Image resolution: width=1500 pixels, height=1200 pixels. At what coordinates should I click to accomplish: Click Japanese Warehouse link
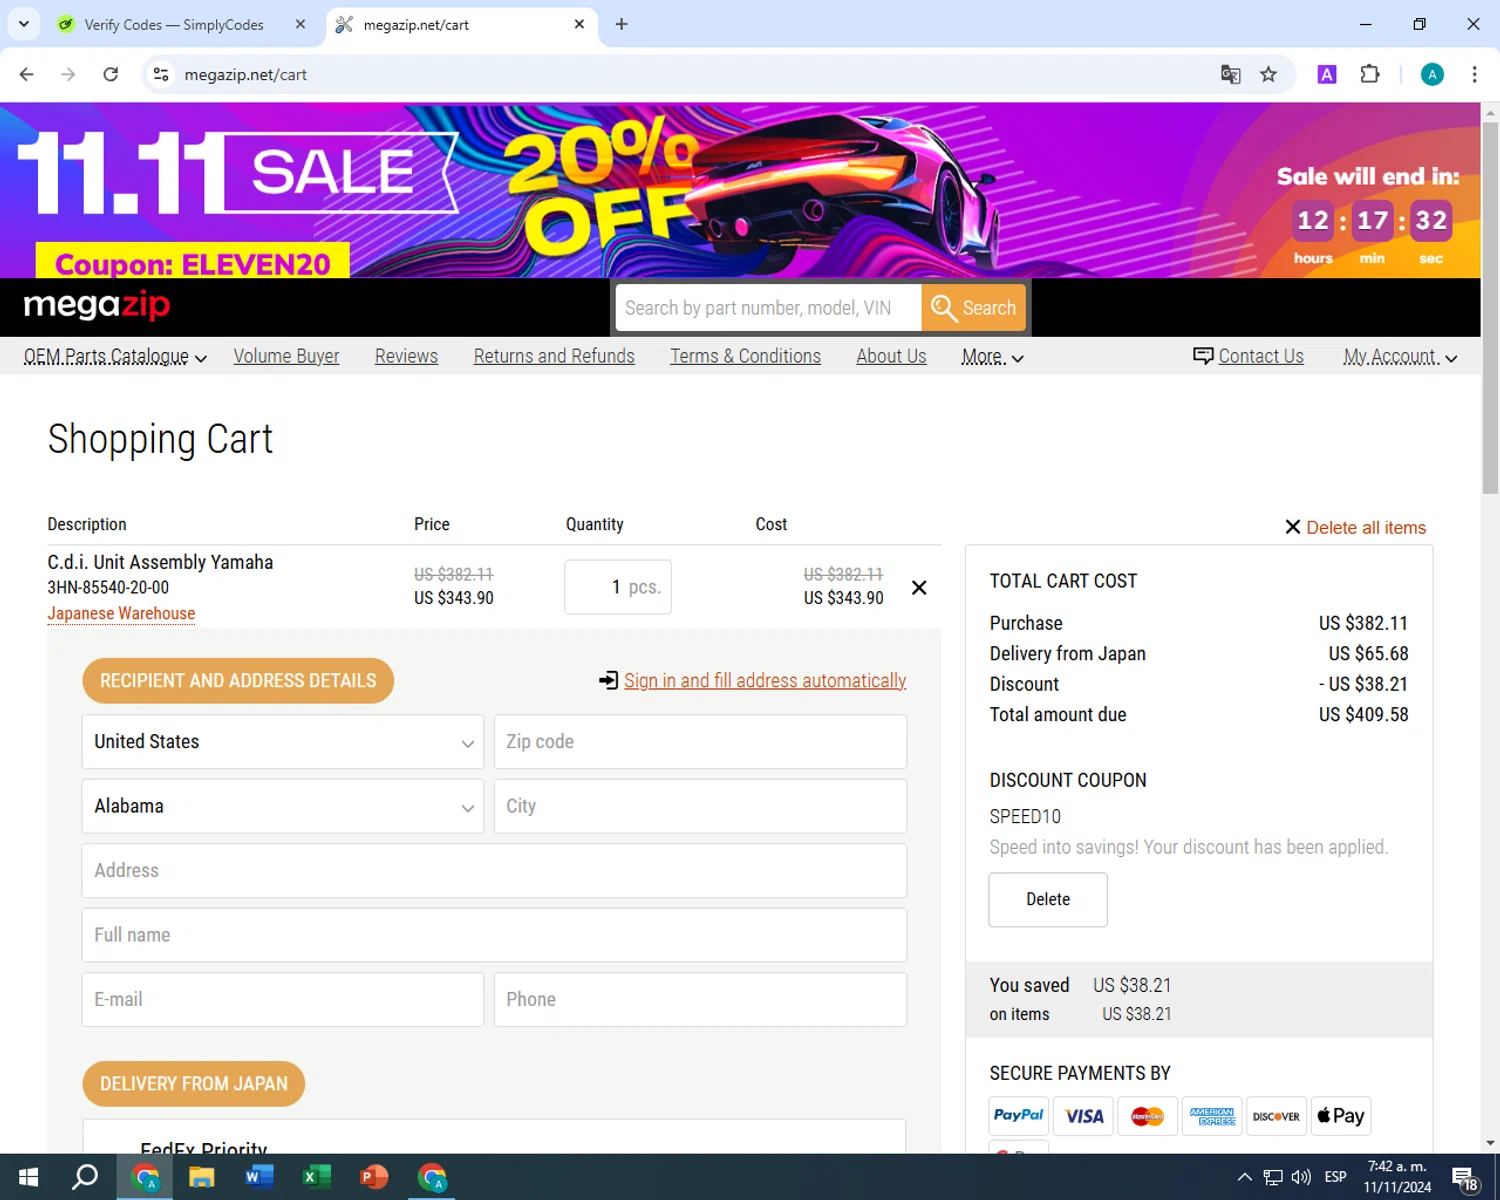coord(121,614)
